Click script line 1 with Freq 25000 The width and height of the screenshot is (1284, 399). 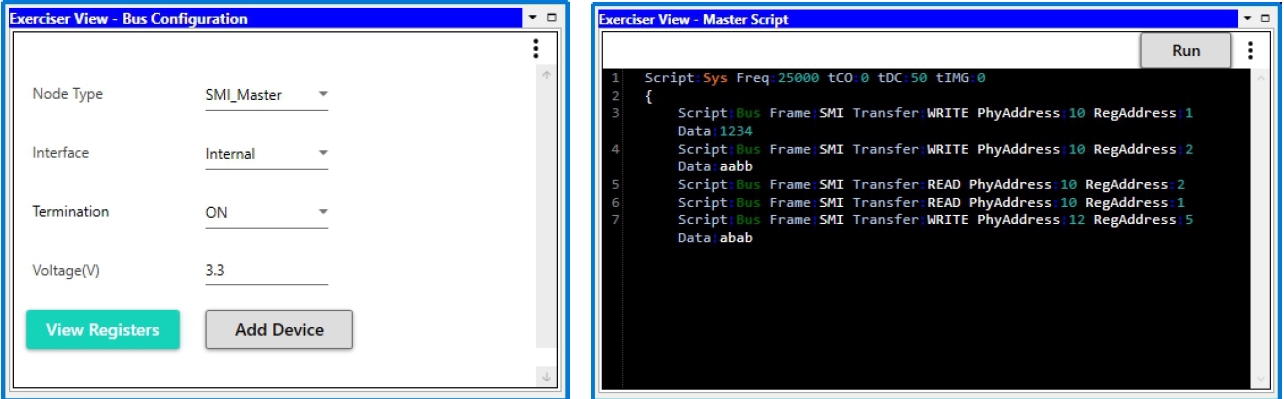click(816, 77)
